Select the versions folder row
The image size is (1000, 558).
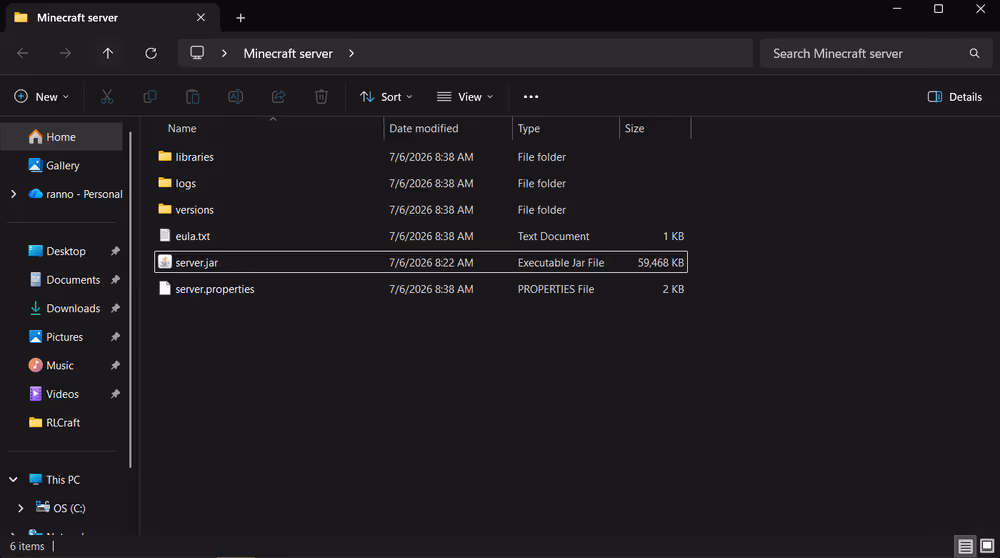(x=421, y=210)
